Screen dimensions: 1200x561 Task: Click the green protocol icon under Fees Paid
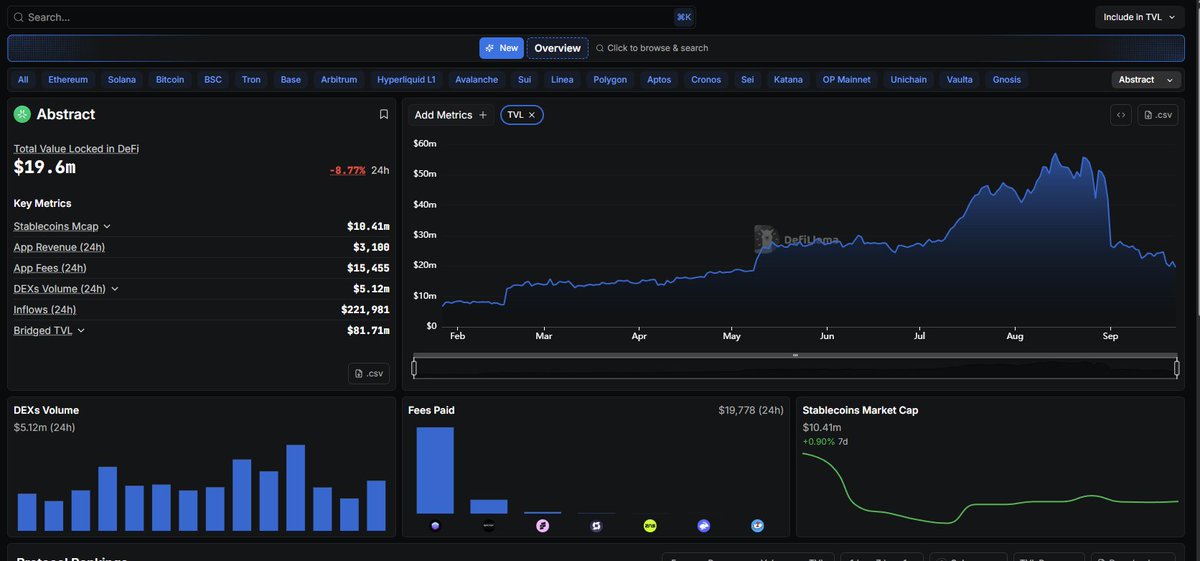coord(650,525)
